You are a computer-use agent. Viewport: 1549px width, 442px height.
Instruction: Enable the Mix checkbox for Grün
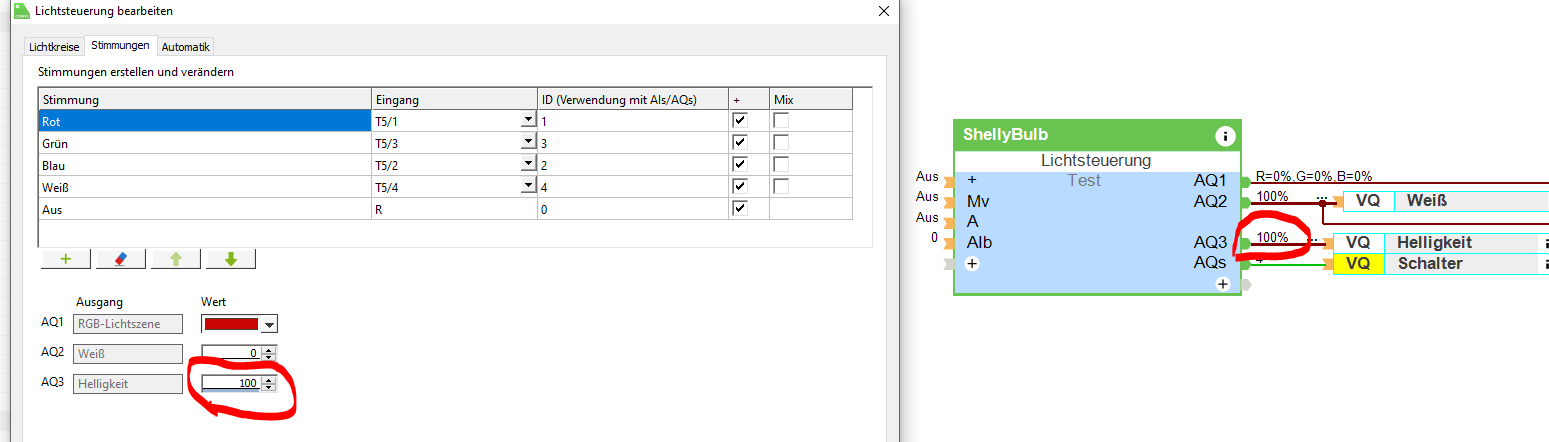coord(781,142)
